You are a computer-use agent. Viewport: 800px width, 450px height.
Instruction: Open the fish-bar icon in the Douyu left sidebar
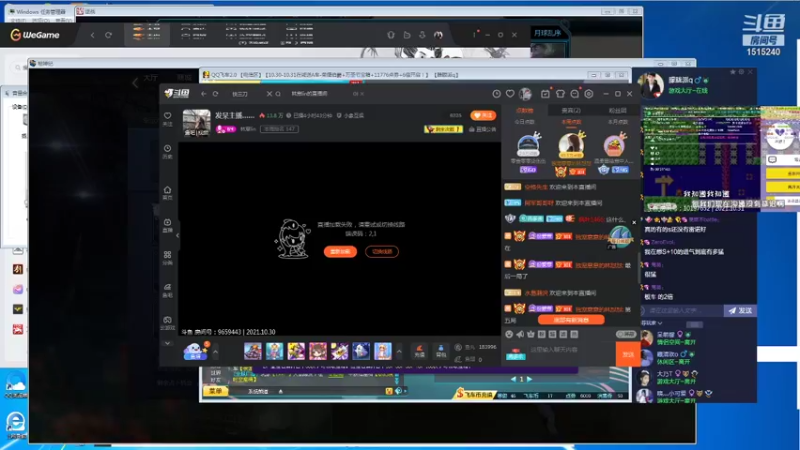point(167,290)
